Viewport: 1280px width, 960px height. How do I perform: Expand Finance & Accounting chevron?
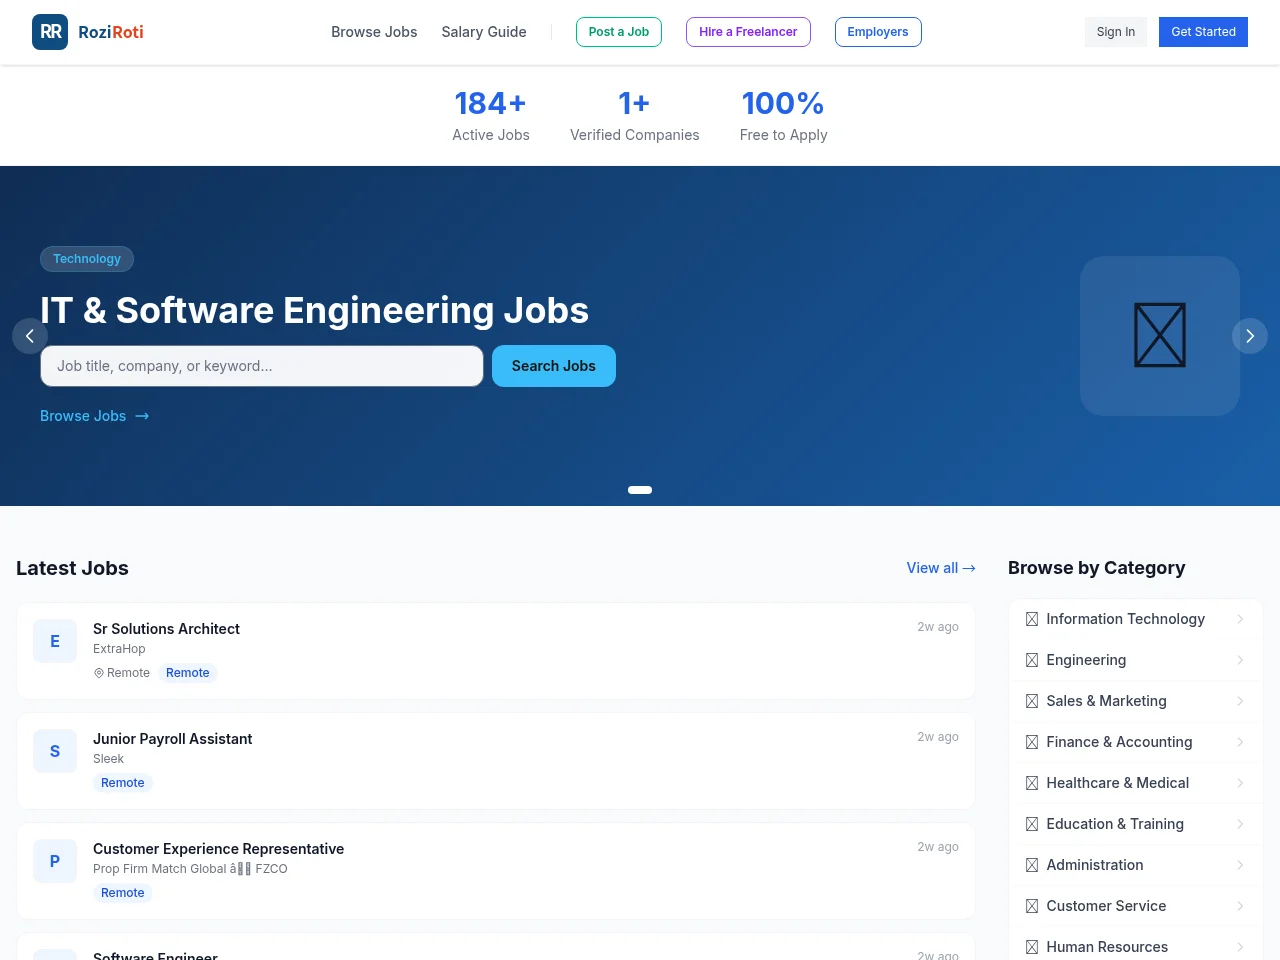click(x=1240, y=742)
